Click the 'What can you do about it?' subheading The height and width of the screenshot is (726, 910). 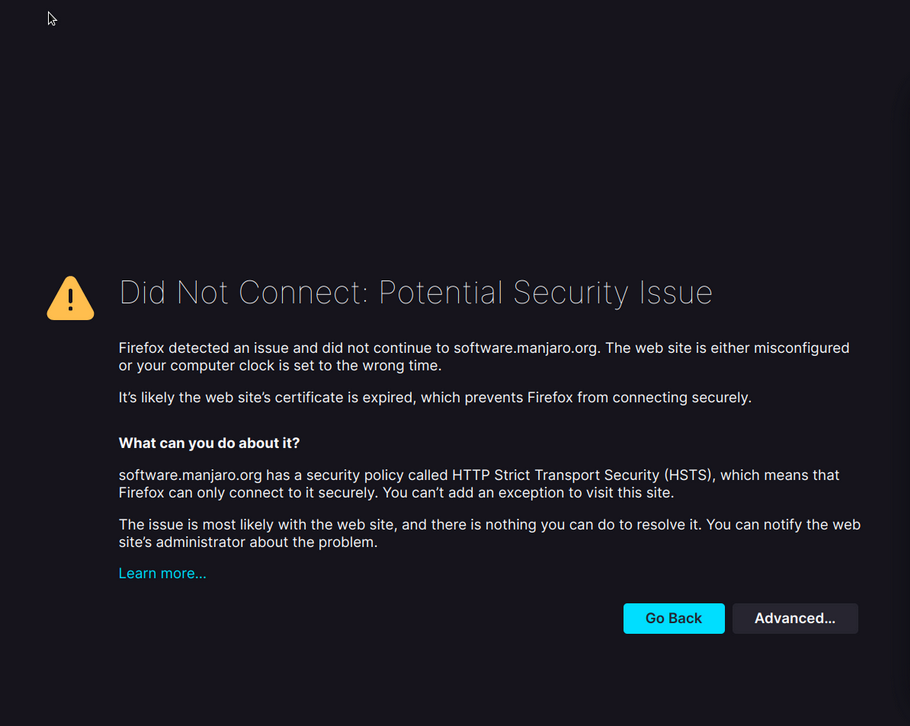209,443
